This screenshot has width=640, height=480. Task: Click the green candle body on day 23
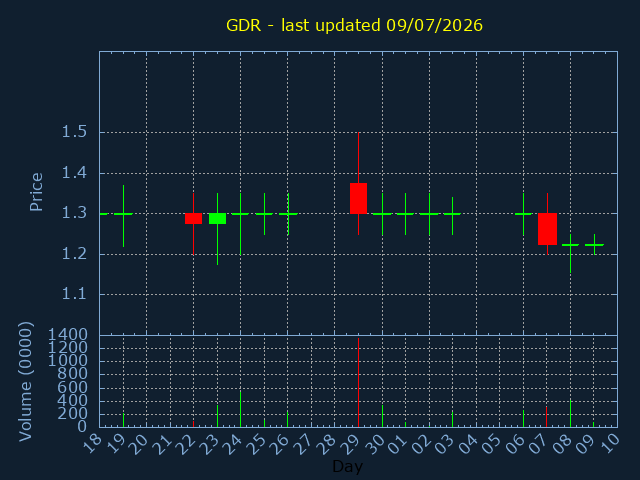pyautogui.click(x=218, y=218)
